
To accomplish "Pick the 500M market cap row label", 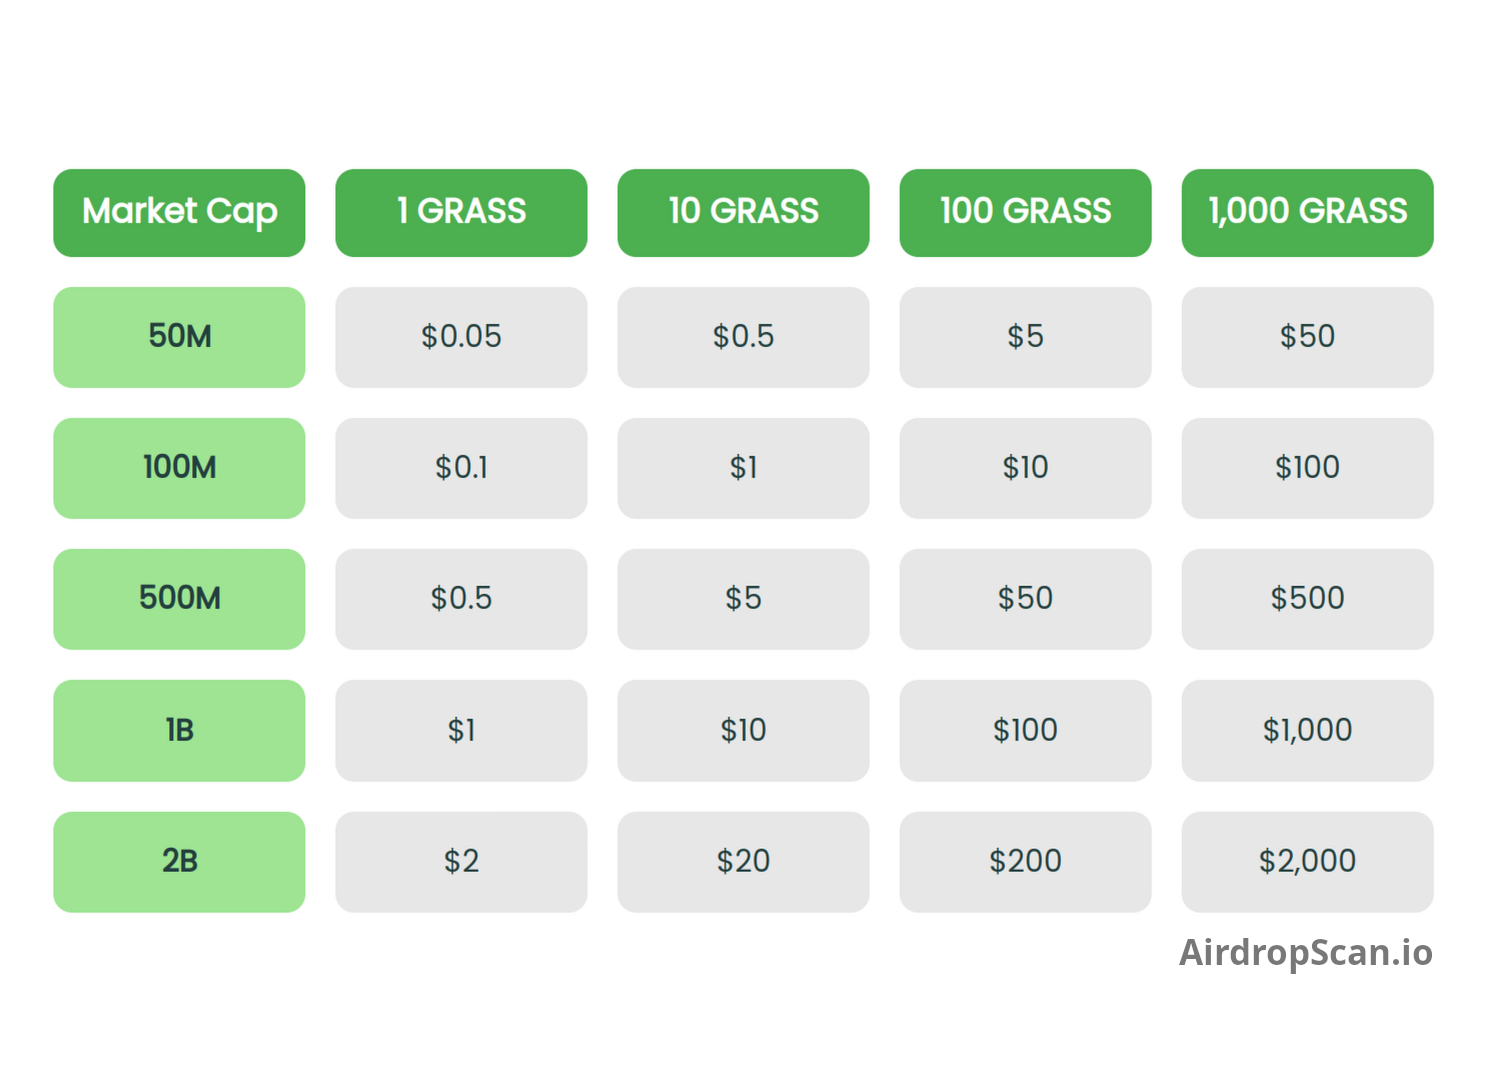I will (x=179, y=599).
